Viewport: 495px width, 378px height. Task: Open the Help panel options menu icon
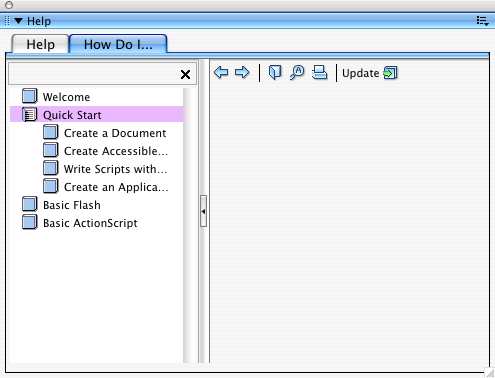point(482,21)
